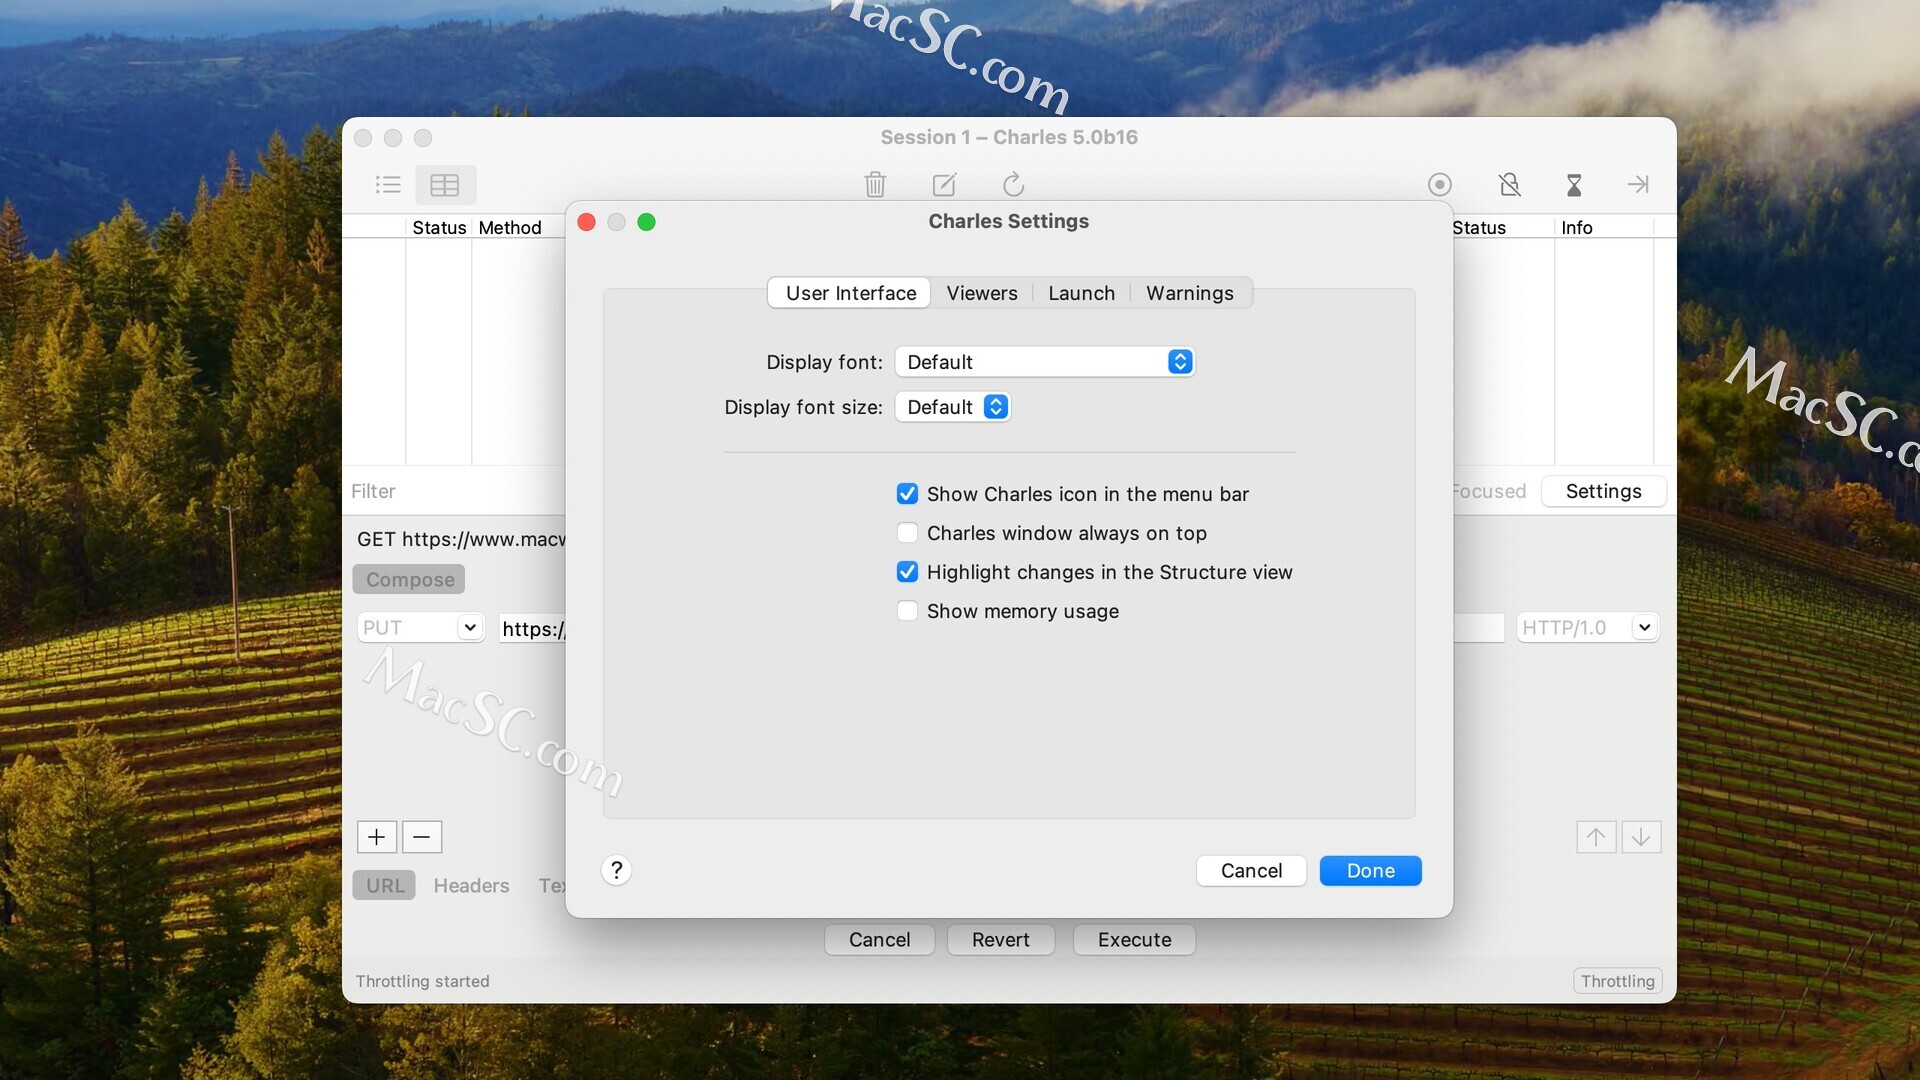Click the crossed-out lock SSL proxying icon
Screen dimensions: 1920x1080
point(1510,184)
